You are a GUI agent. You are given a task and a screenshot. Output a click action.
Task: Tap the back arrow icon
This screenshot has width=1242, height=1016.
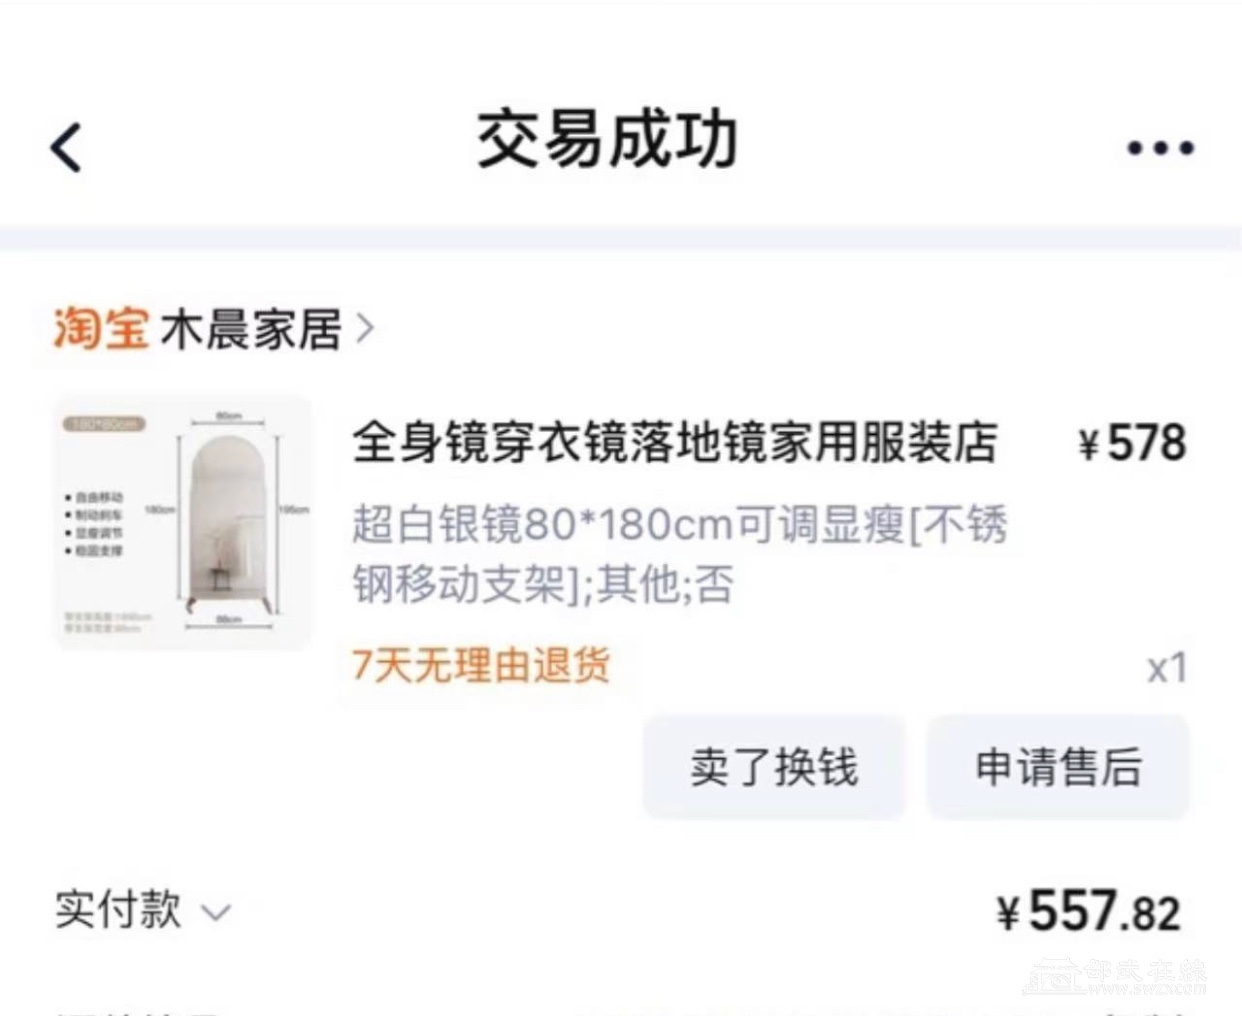[66, 148]
